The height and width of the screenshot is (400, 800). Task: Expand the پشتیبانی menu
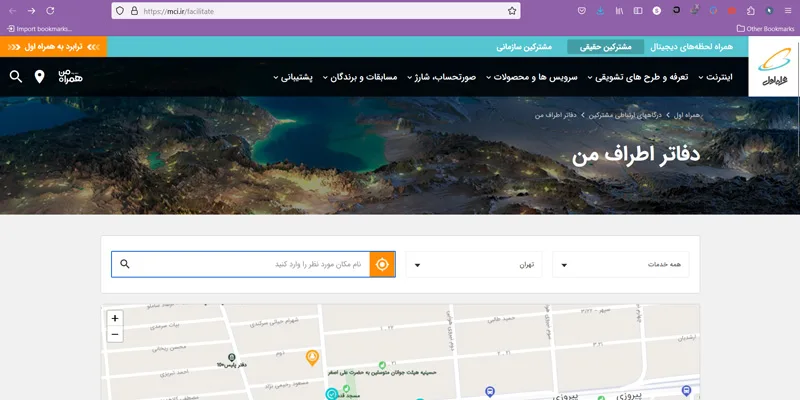tap(293, 77)
